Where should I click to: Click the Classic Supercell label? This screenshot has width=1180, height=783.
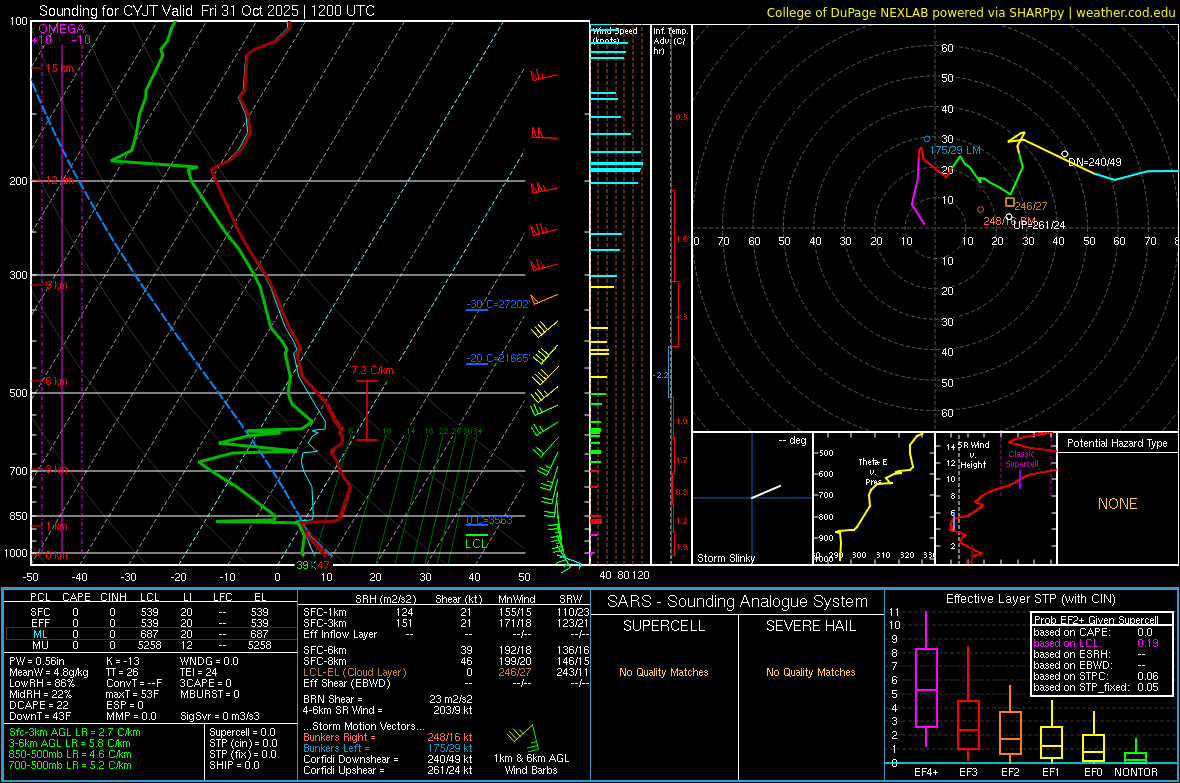click(x=1021, y=459)
